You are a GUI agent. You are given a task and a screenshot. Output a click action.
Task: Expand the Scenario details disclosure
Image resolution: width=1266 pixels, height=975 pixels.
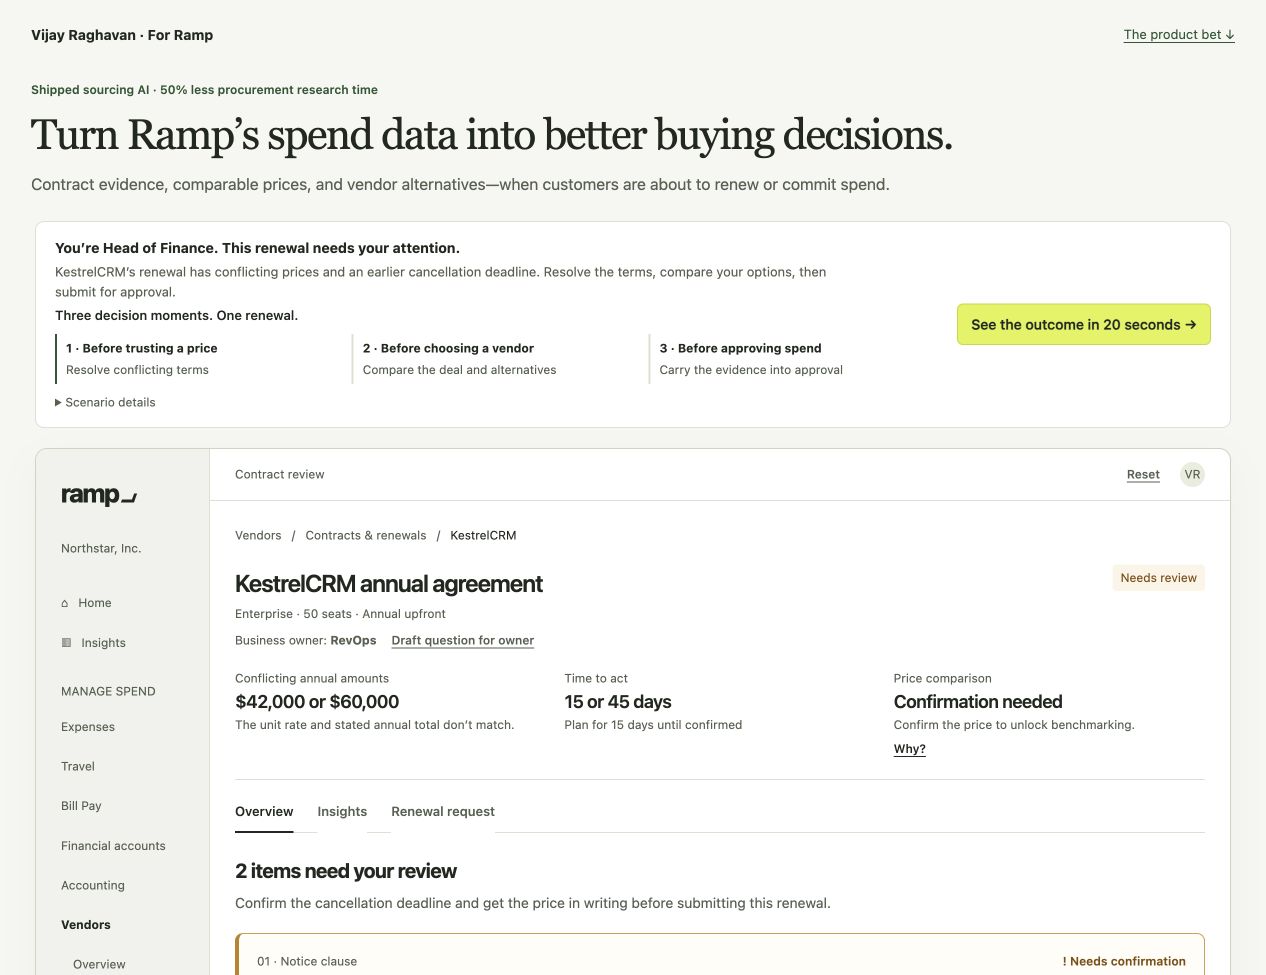click(x=105, y=402)
